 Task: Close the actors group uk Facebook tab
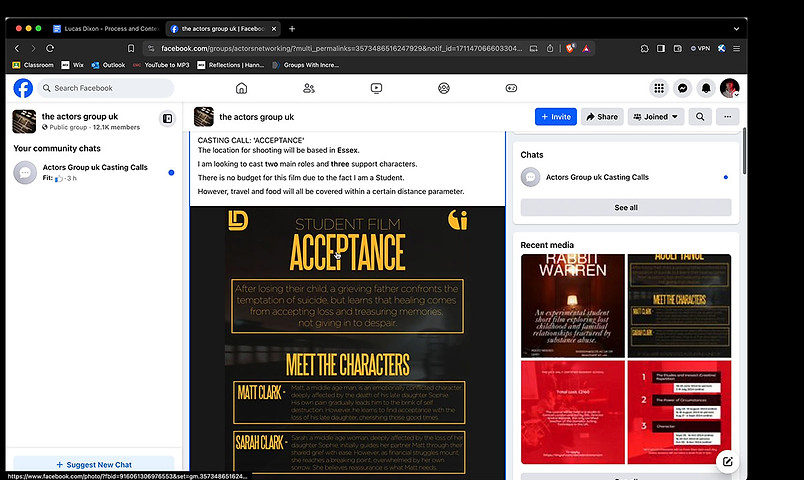coord(274,29)
